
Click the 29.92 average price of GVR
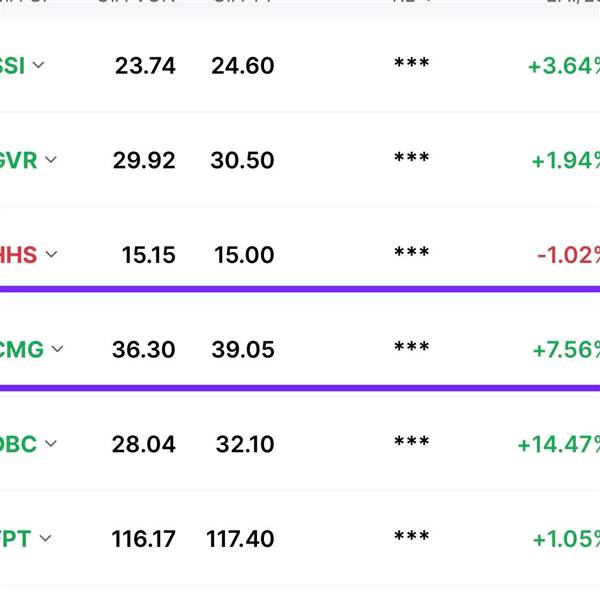[144, 160]
